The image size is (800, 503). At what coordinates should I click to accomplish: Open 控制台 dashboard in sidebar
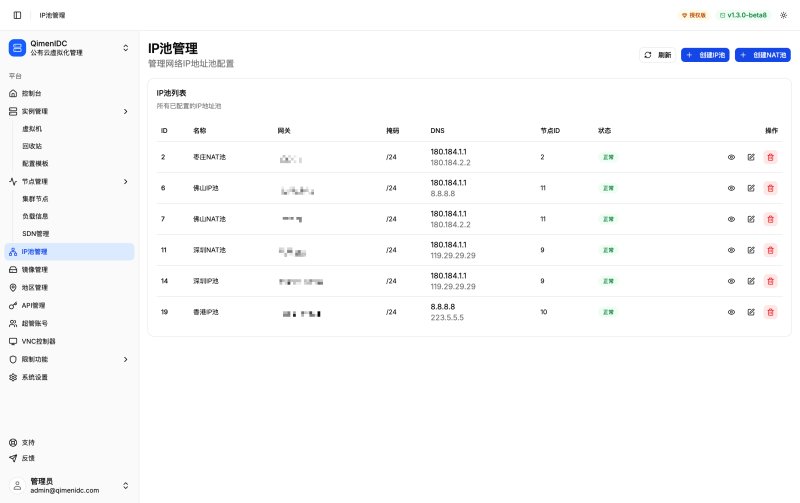point(69,93)
